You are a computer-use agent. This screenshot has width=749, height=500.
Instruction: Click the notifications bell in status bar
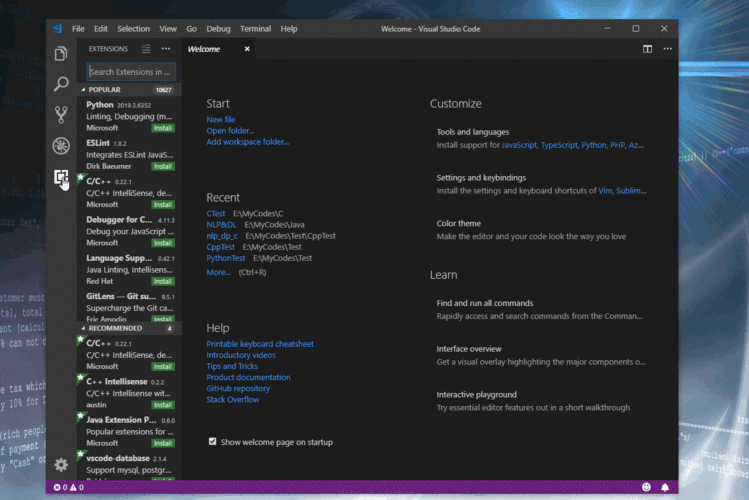pyautogui.click(x=665, y=487)
